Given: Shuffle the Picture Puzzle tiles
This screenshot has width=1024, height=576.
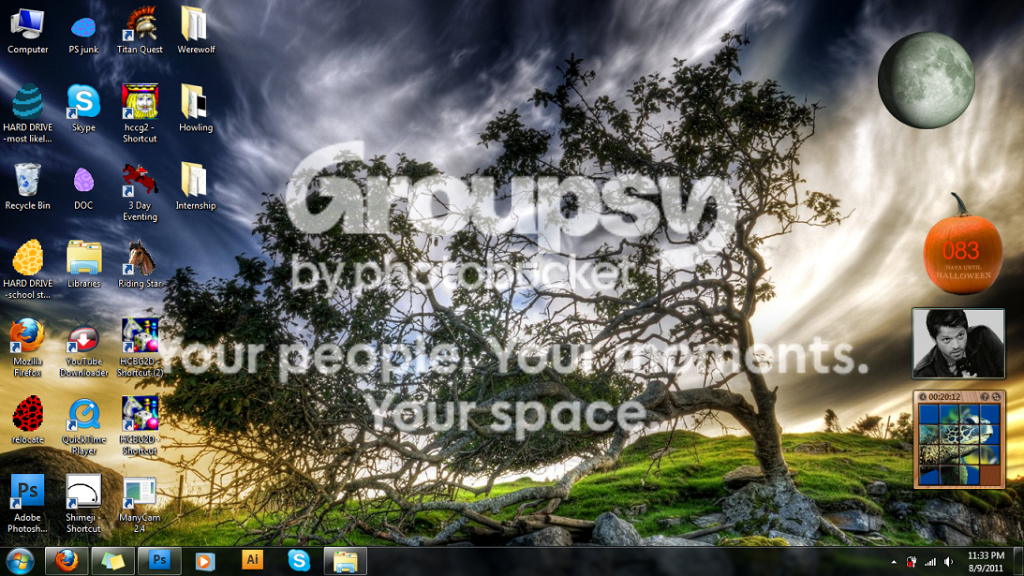Looking at the screenshot, I should [x=996, y=397].
